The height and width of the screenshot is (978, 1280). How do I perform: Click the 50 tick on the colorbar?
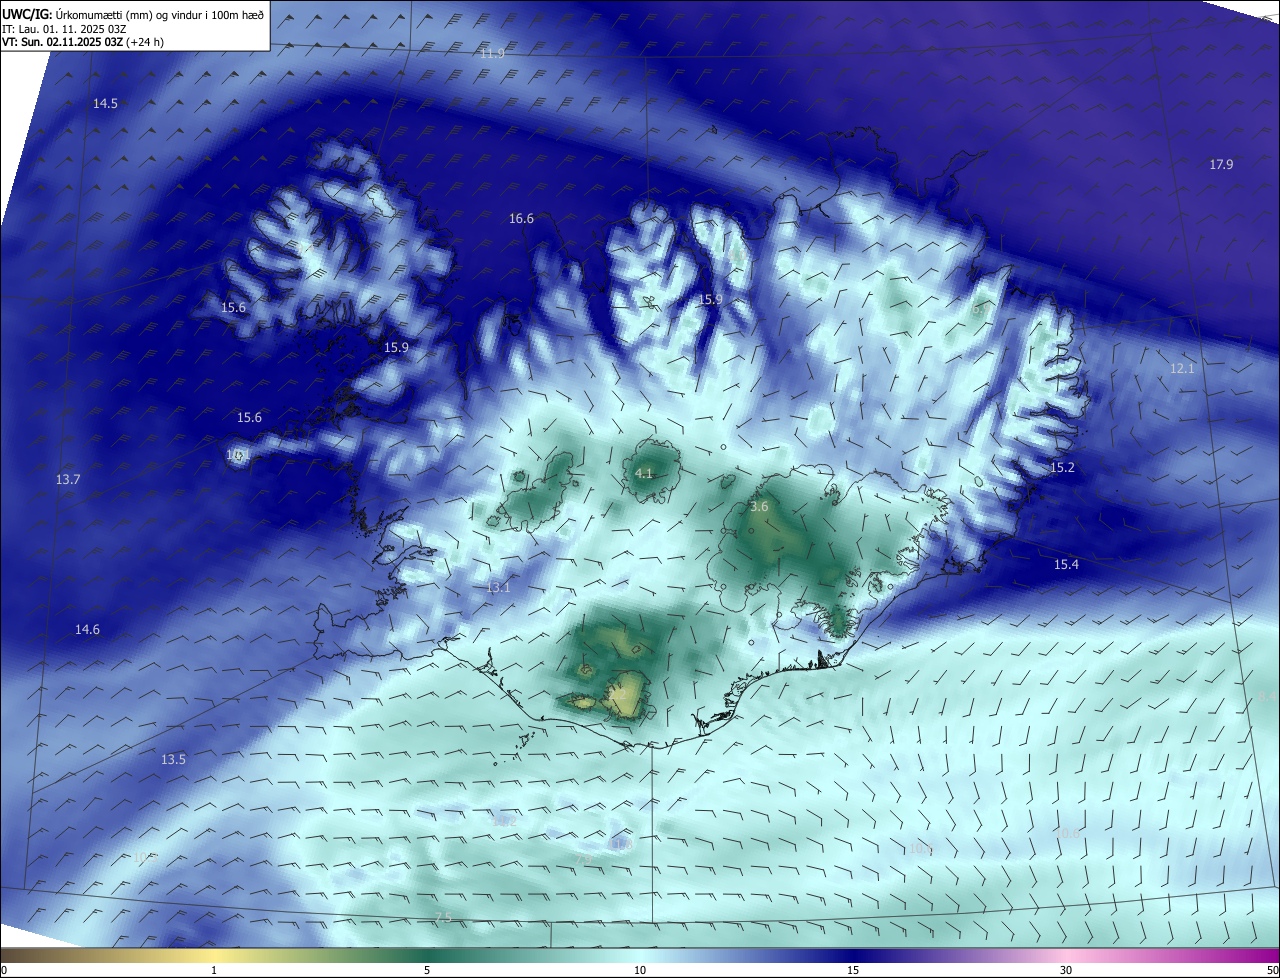1271,971
